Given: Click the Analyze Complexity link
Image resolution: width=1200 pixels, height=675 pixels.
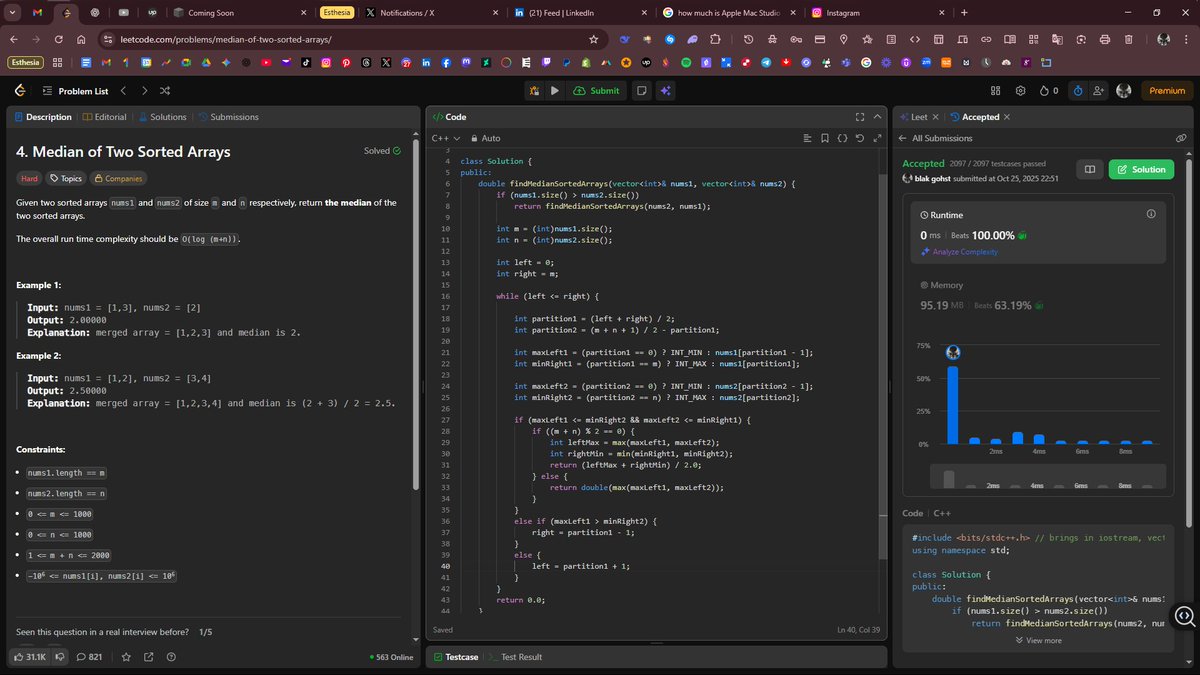Looking at the screenshot, I should tap(958, 252).
